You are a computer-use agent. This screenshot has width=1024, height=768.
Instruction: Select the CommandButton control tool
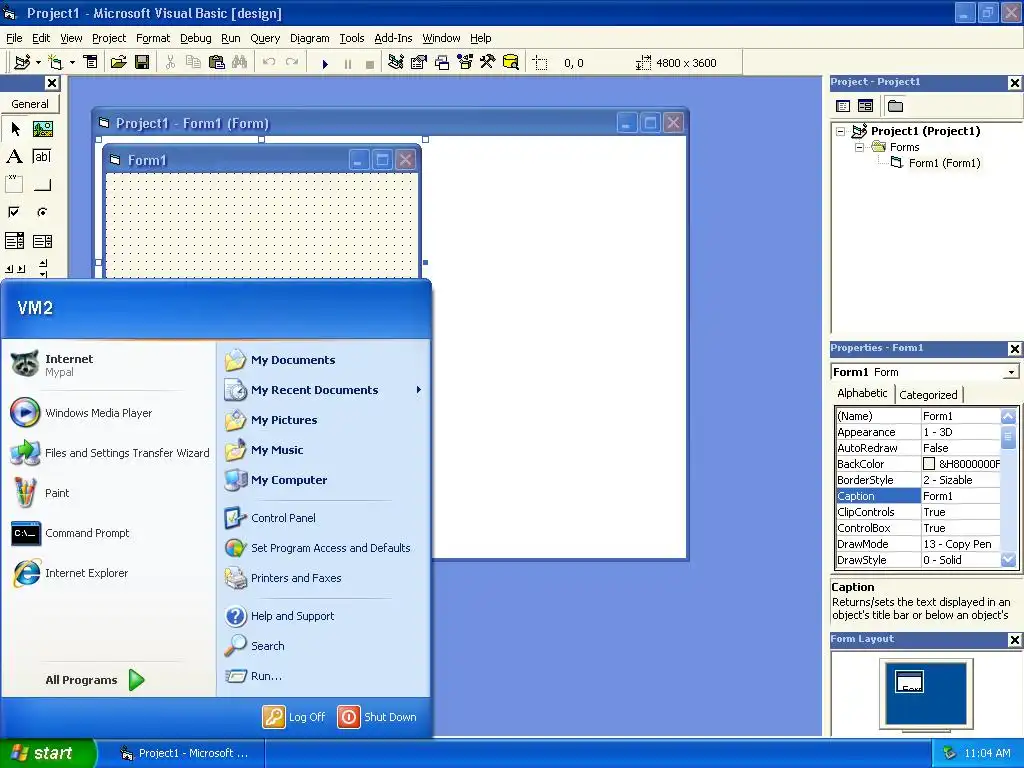[42, 185]
